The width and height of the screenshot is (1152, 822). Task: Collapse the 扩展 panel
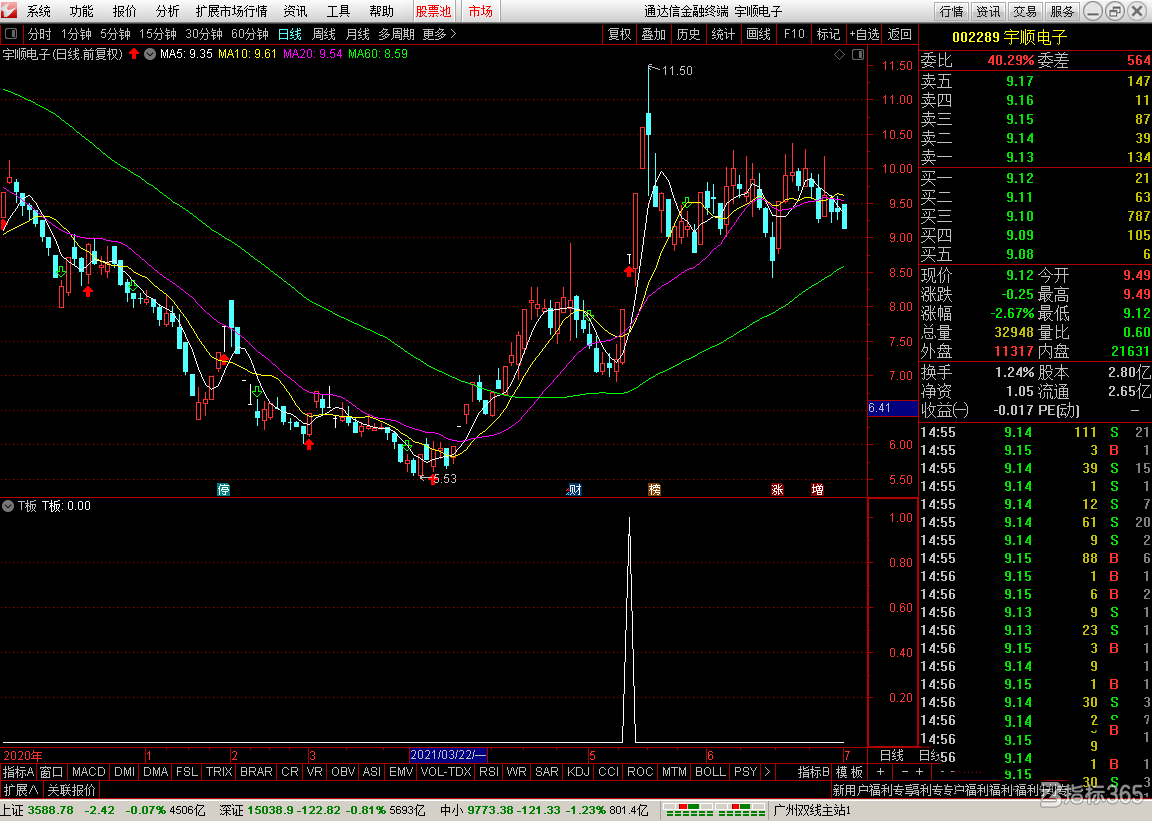21,790
